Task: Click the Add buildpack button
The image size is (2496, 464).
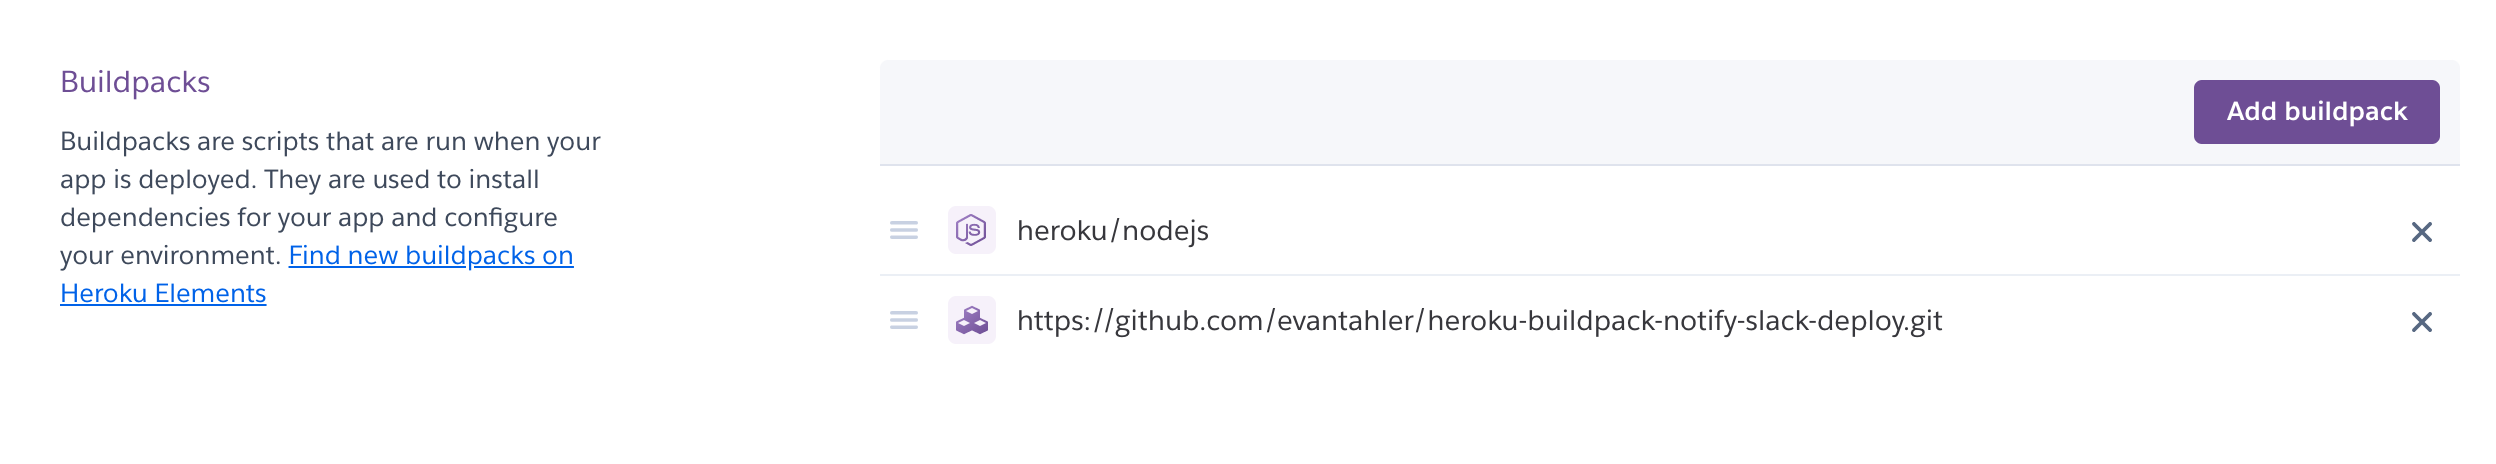Action: 2315,112
